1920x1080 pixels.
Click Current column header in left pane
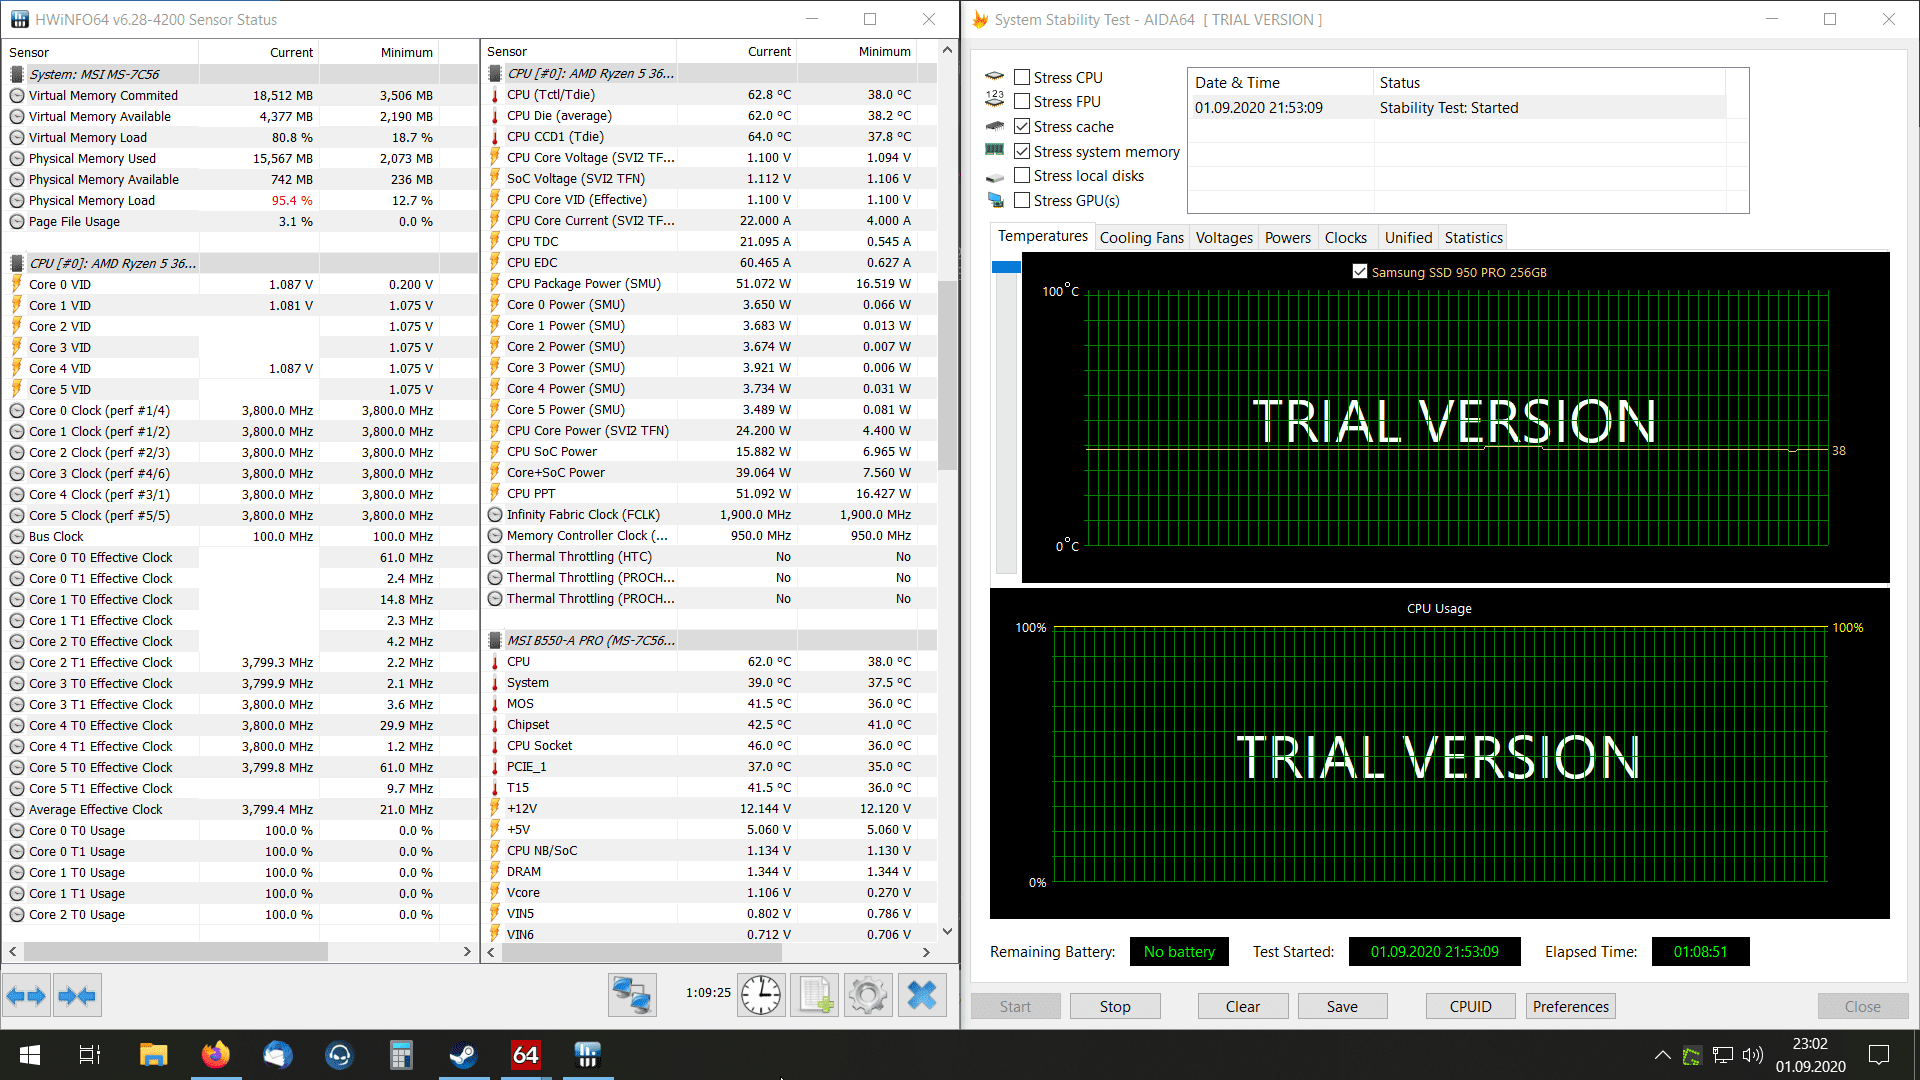259,52
